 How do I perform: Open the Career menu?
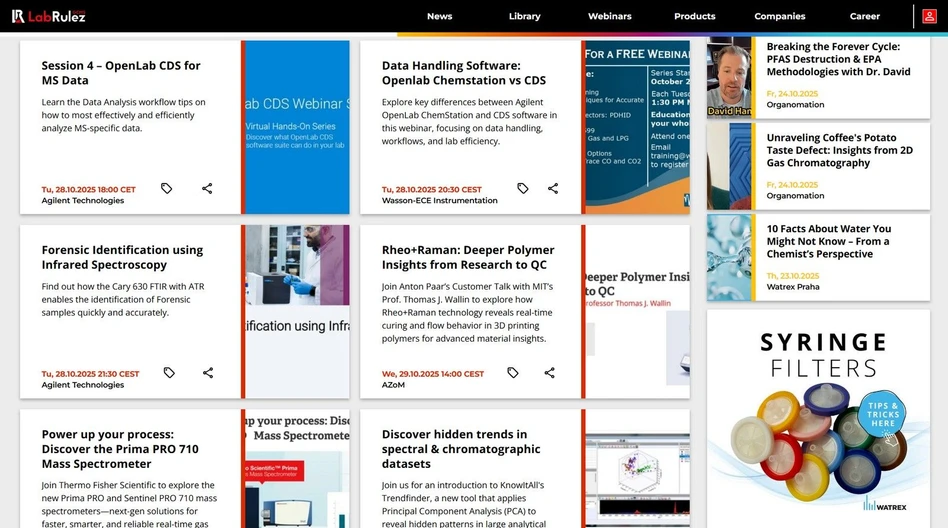point(865,16)
